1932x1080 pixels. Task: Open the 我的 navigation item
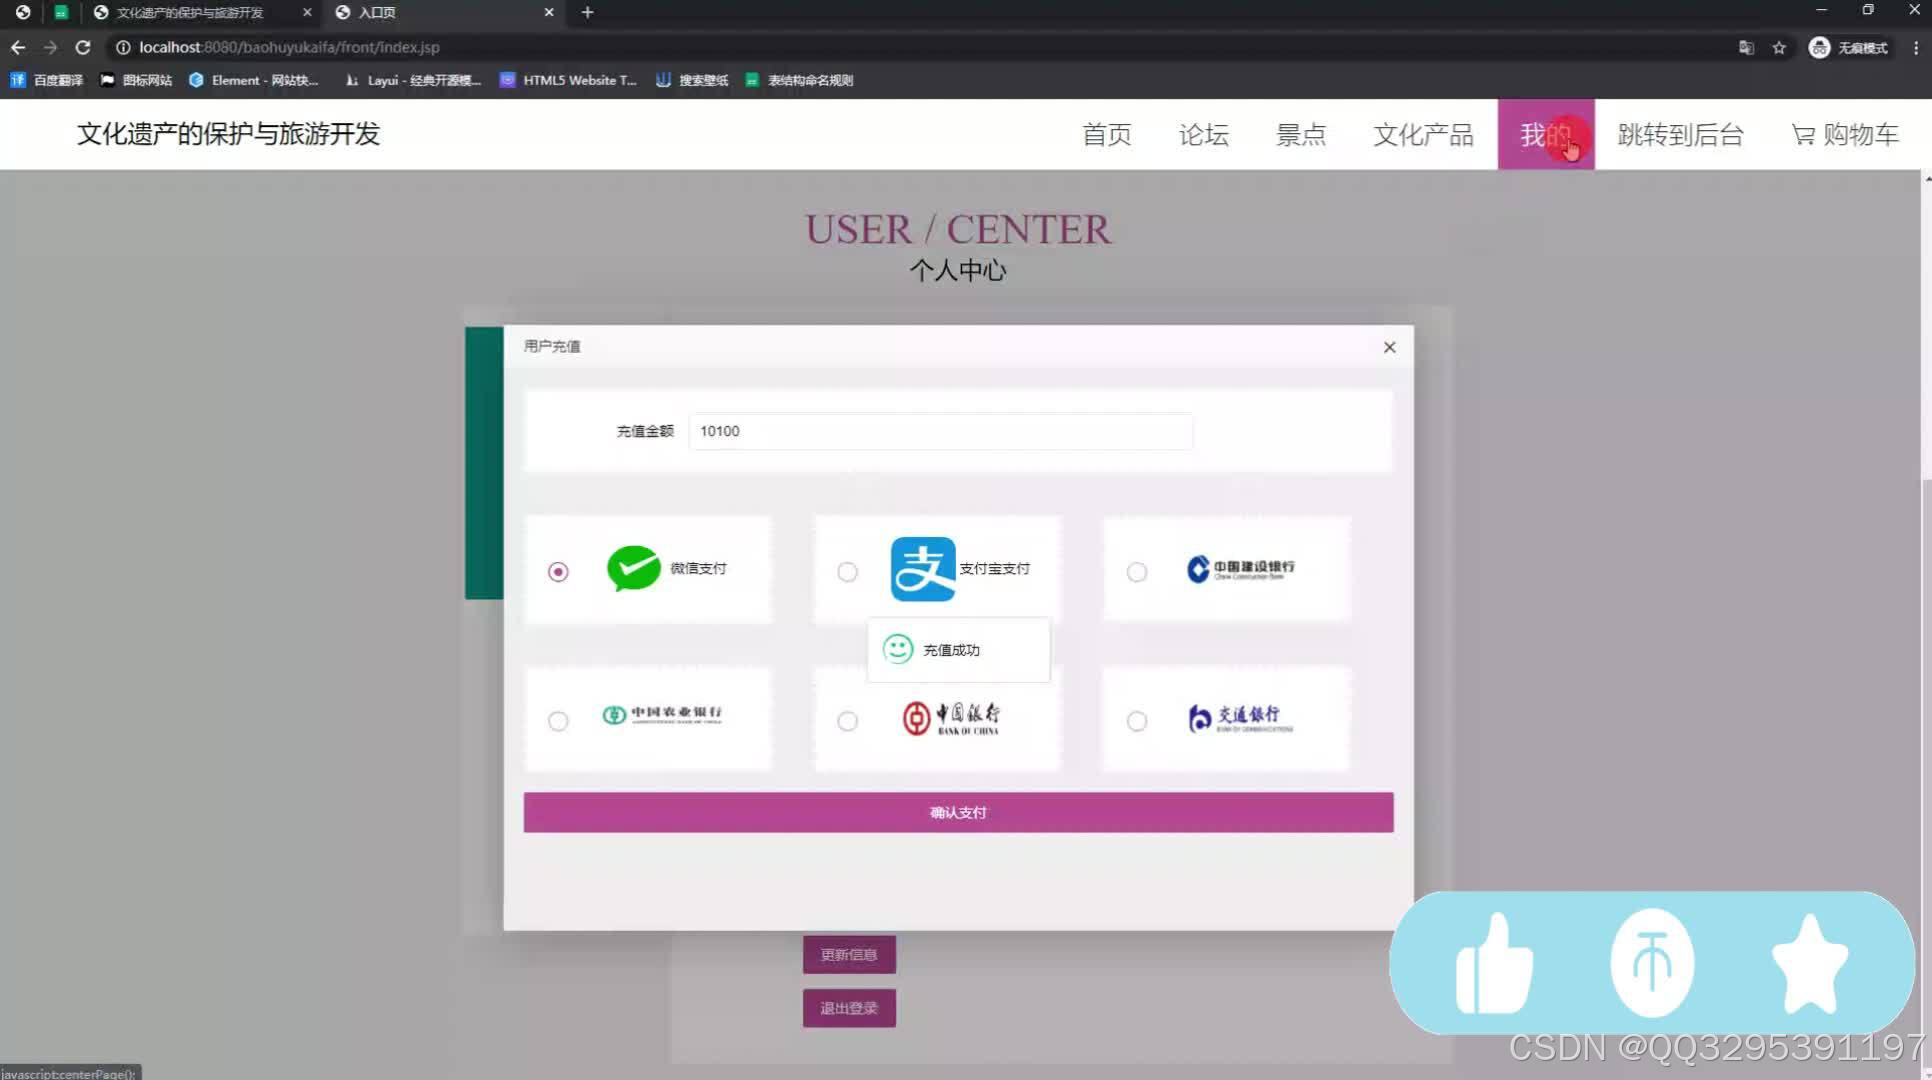tap(1546, 134)
